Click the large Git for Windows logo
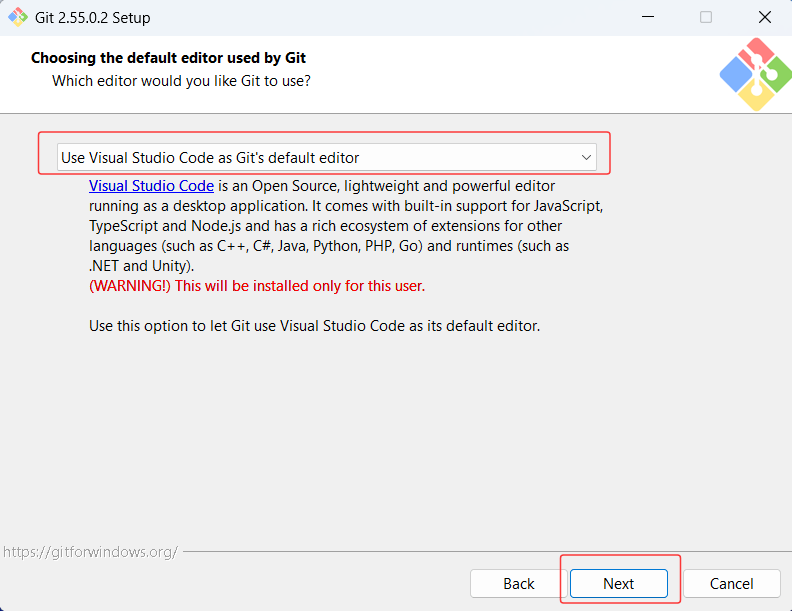The height and width of the screenshot is (611, 792). pos(756,74)
